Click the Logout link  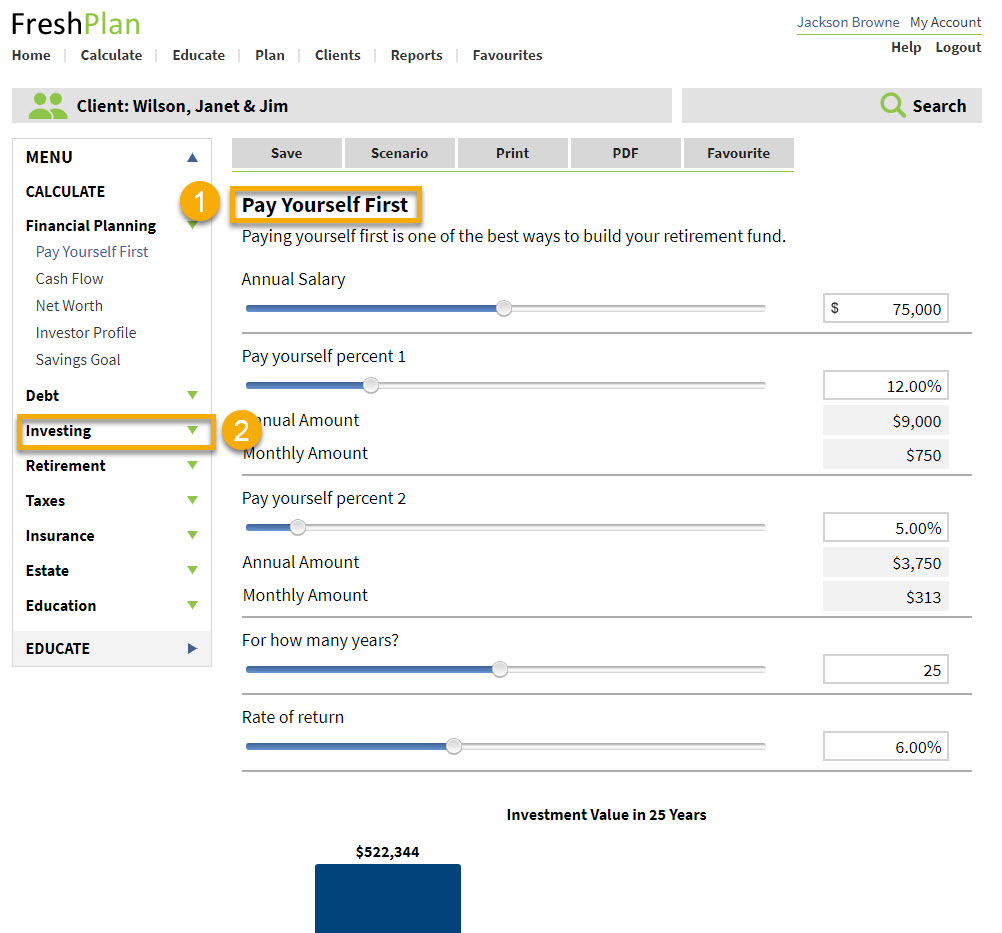(x=958, y=47)
